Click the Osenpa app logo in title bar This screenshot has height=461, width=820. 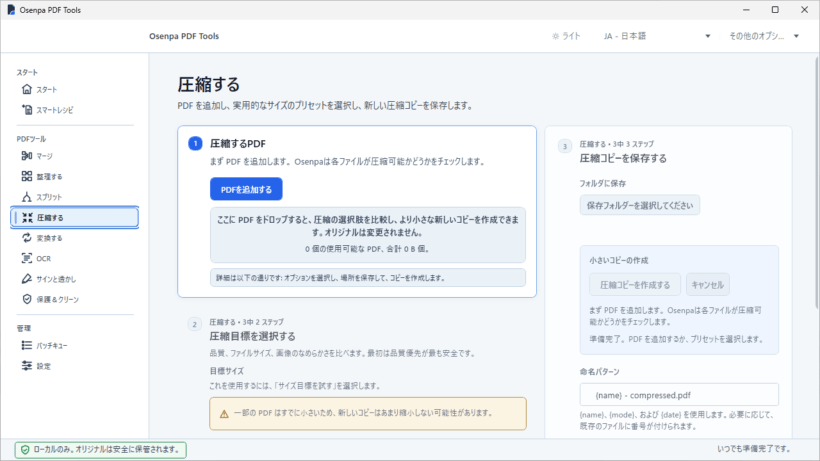coord(11,10)
